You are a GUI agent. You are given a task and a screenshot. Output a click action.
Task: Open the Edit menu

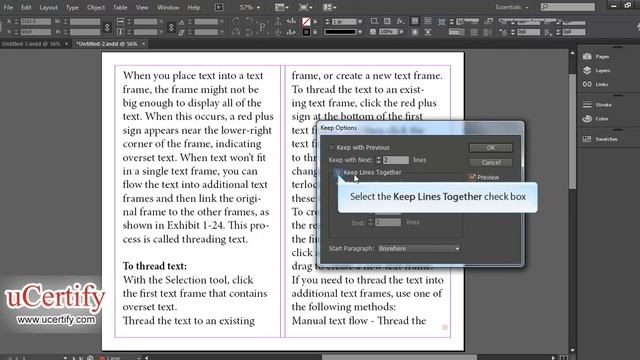tap(26, 7)
